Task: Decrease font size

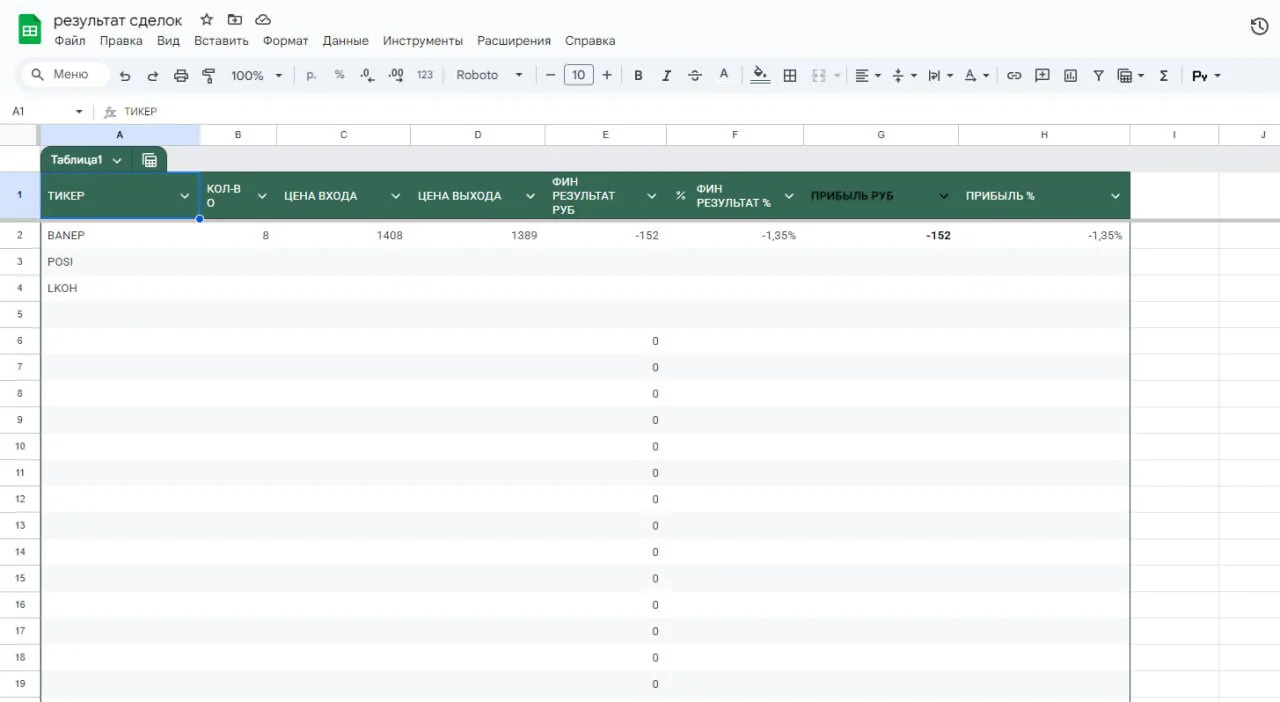Action: pos(550,75)
